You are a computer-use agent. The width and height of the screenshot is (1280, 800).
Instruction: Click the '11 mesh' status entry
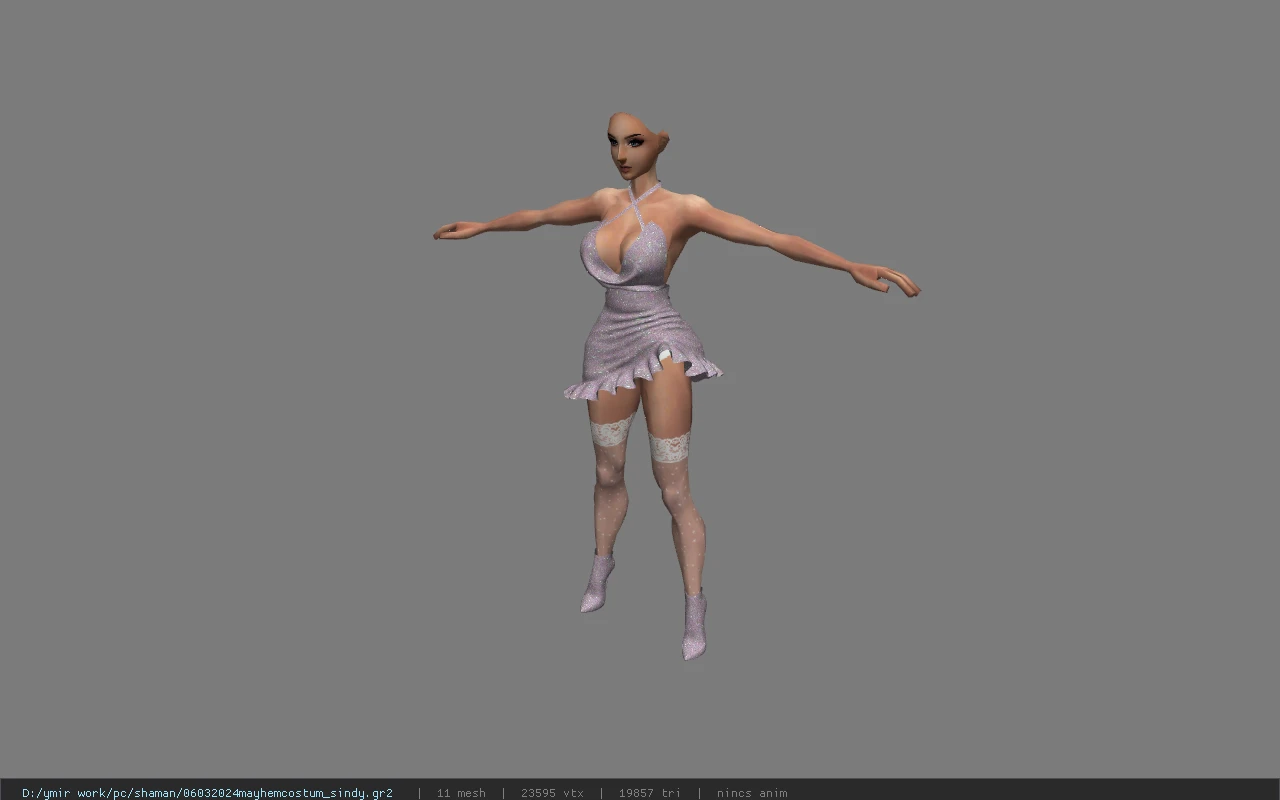pos(461,793)
